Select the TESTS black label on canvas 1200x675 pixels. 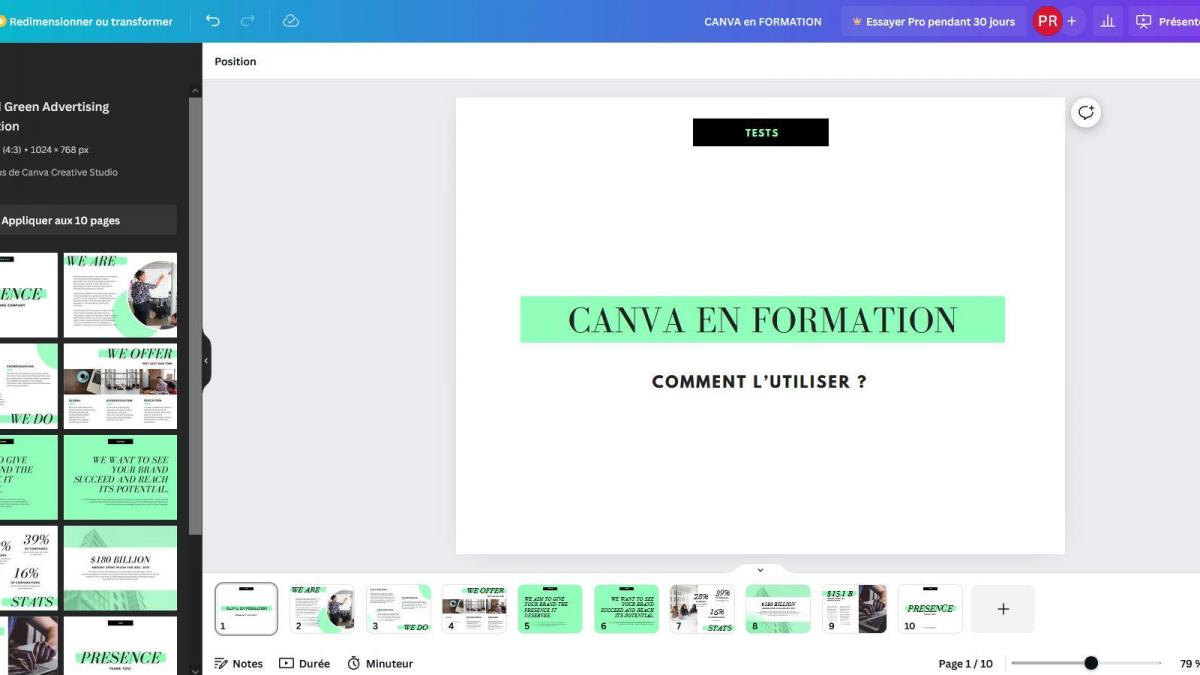pos(760,132)
